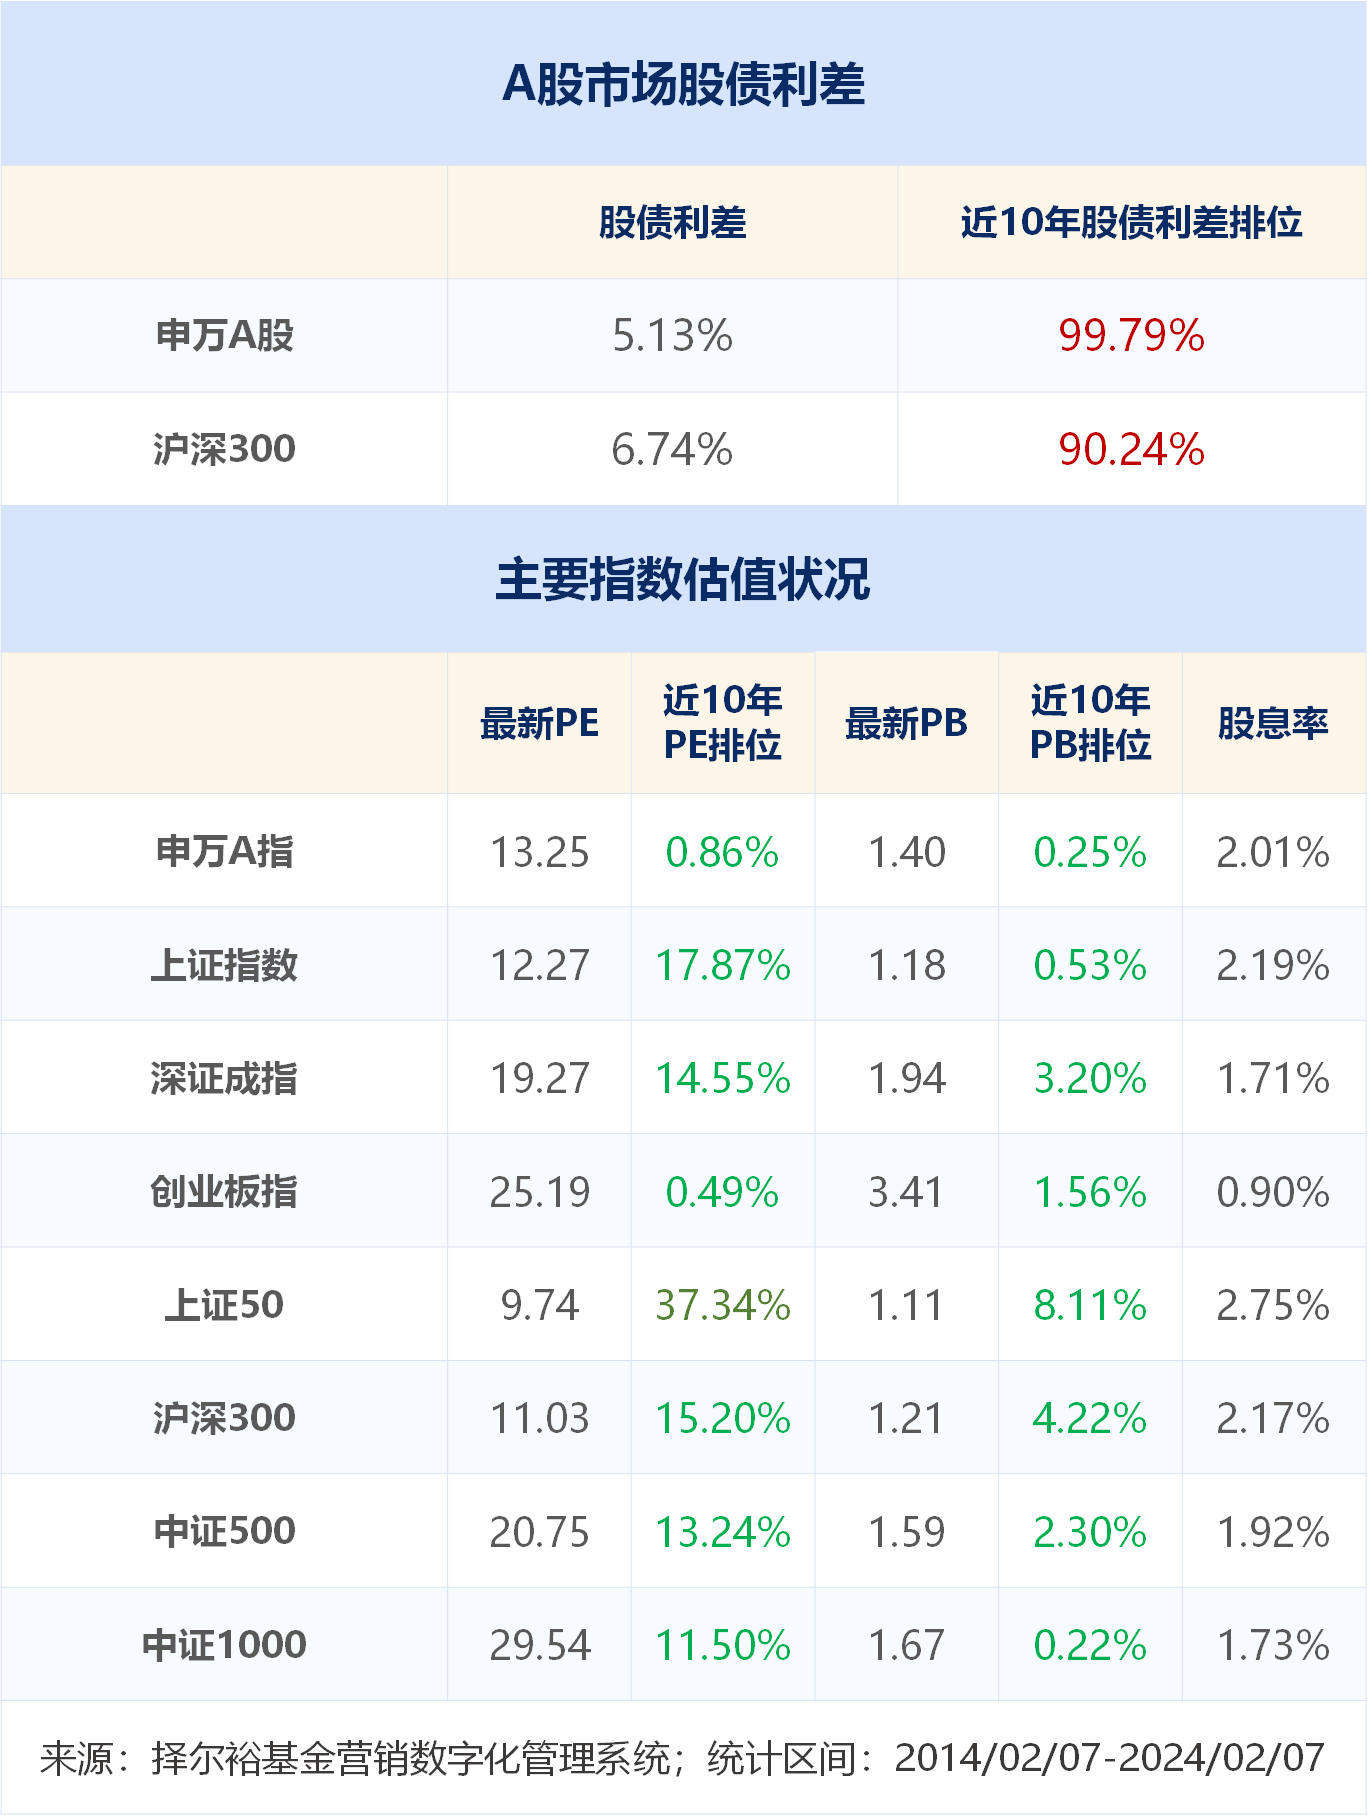Select the 深证成指 row label
The width and height of the screenshot is (1368, 1816).
225,1078
